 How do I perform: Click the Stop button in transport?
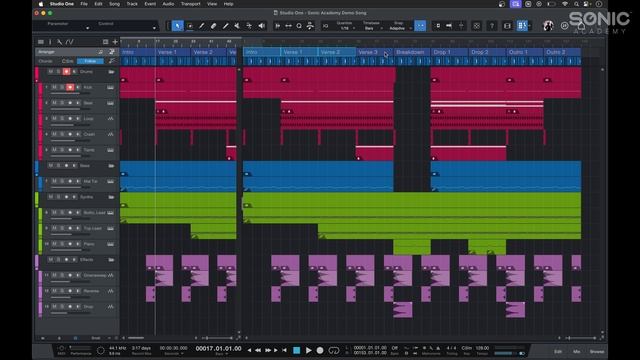[x=297, y=350]
